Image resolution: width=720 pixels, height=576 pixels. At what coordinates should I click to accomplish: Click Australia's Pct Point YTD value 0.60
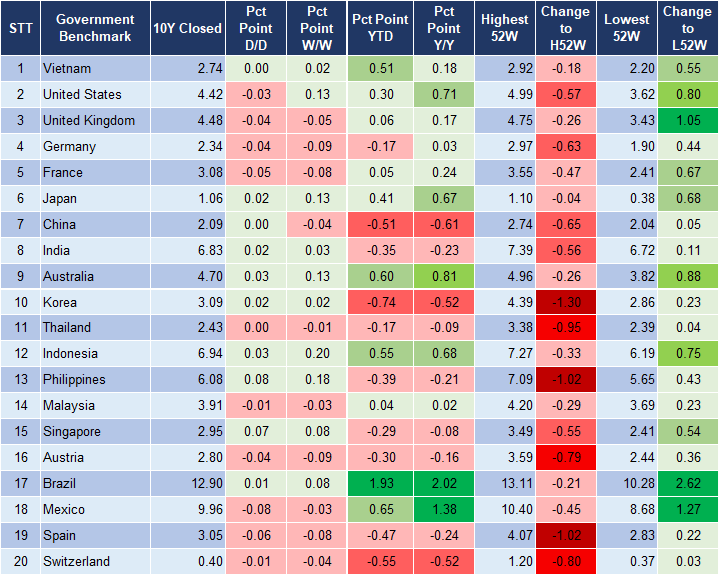(x=380, y=276)
